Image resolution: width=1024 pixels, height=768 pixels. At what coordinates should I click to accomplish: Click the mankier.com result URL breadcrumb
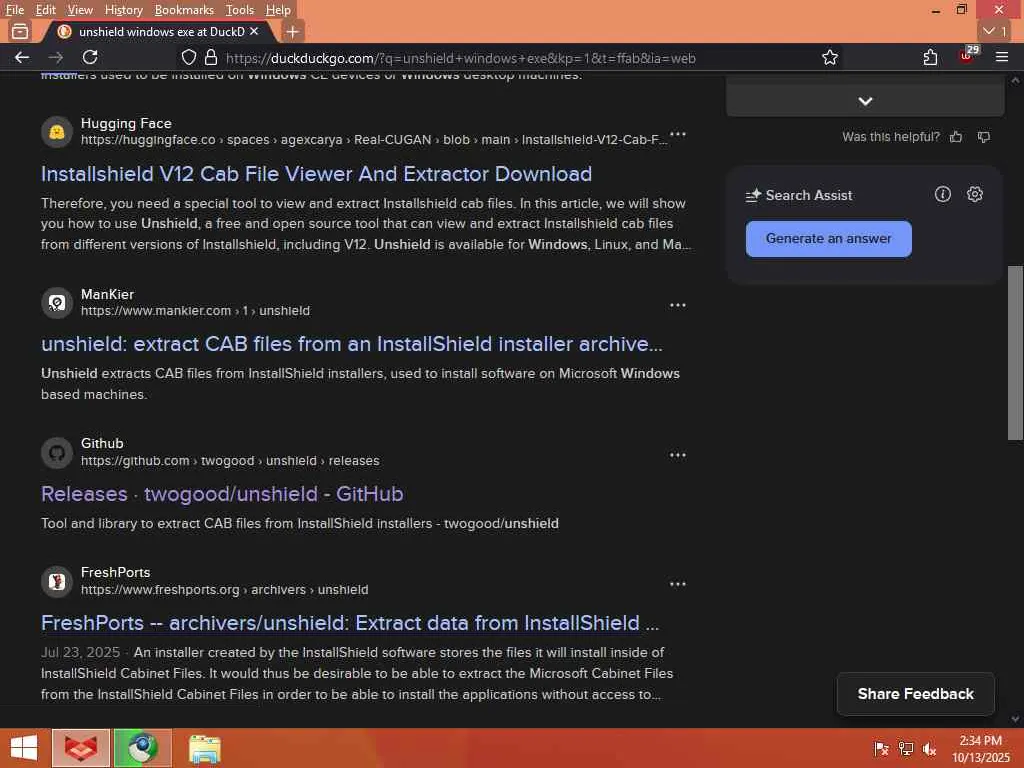195,311
